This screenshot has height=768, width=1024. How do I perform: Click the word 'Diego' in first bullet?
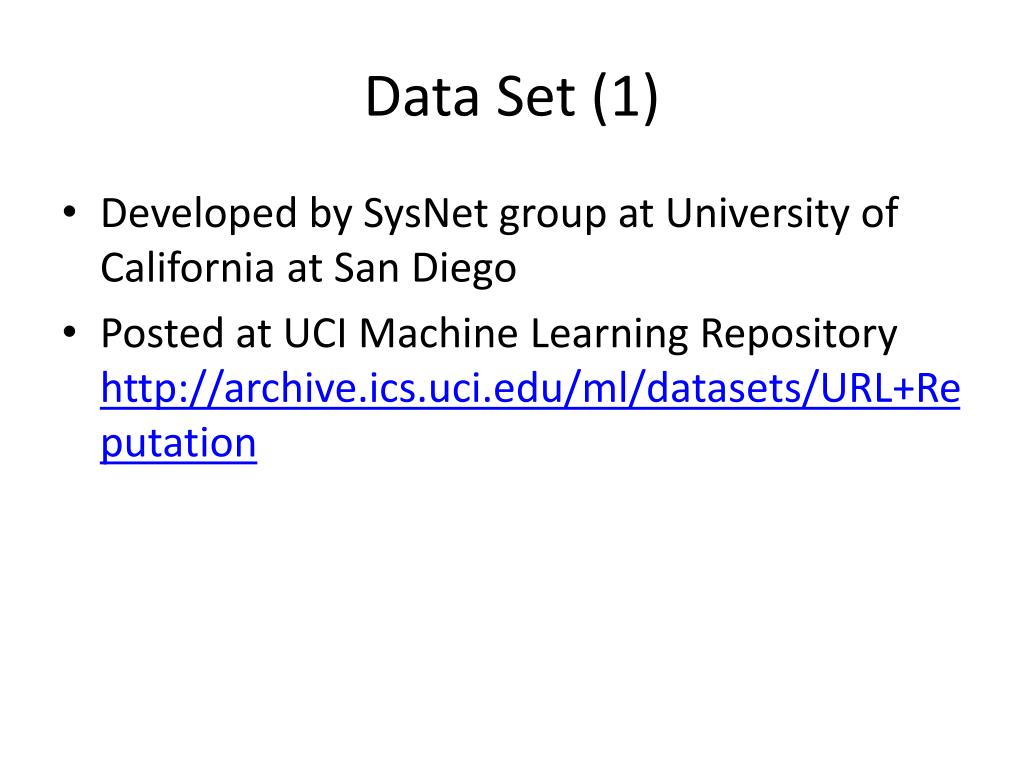[464, 268]
